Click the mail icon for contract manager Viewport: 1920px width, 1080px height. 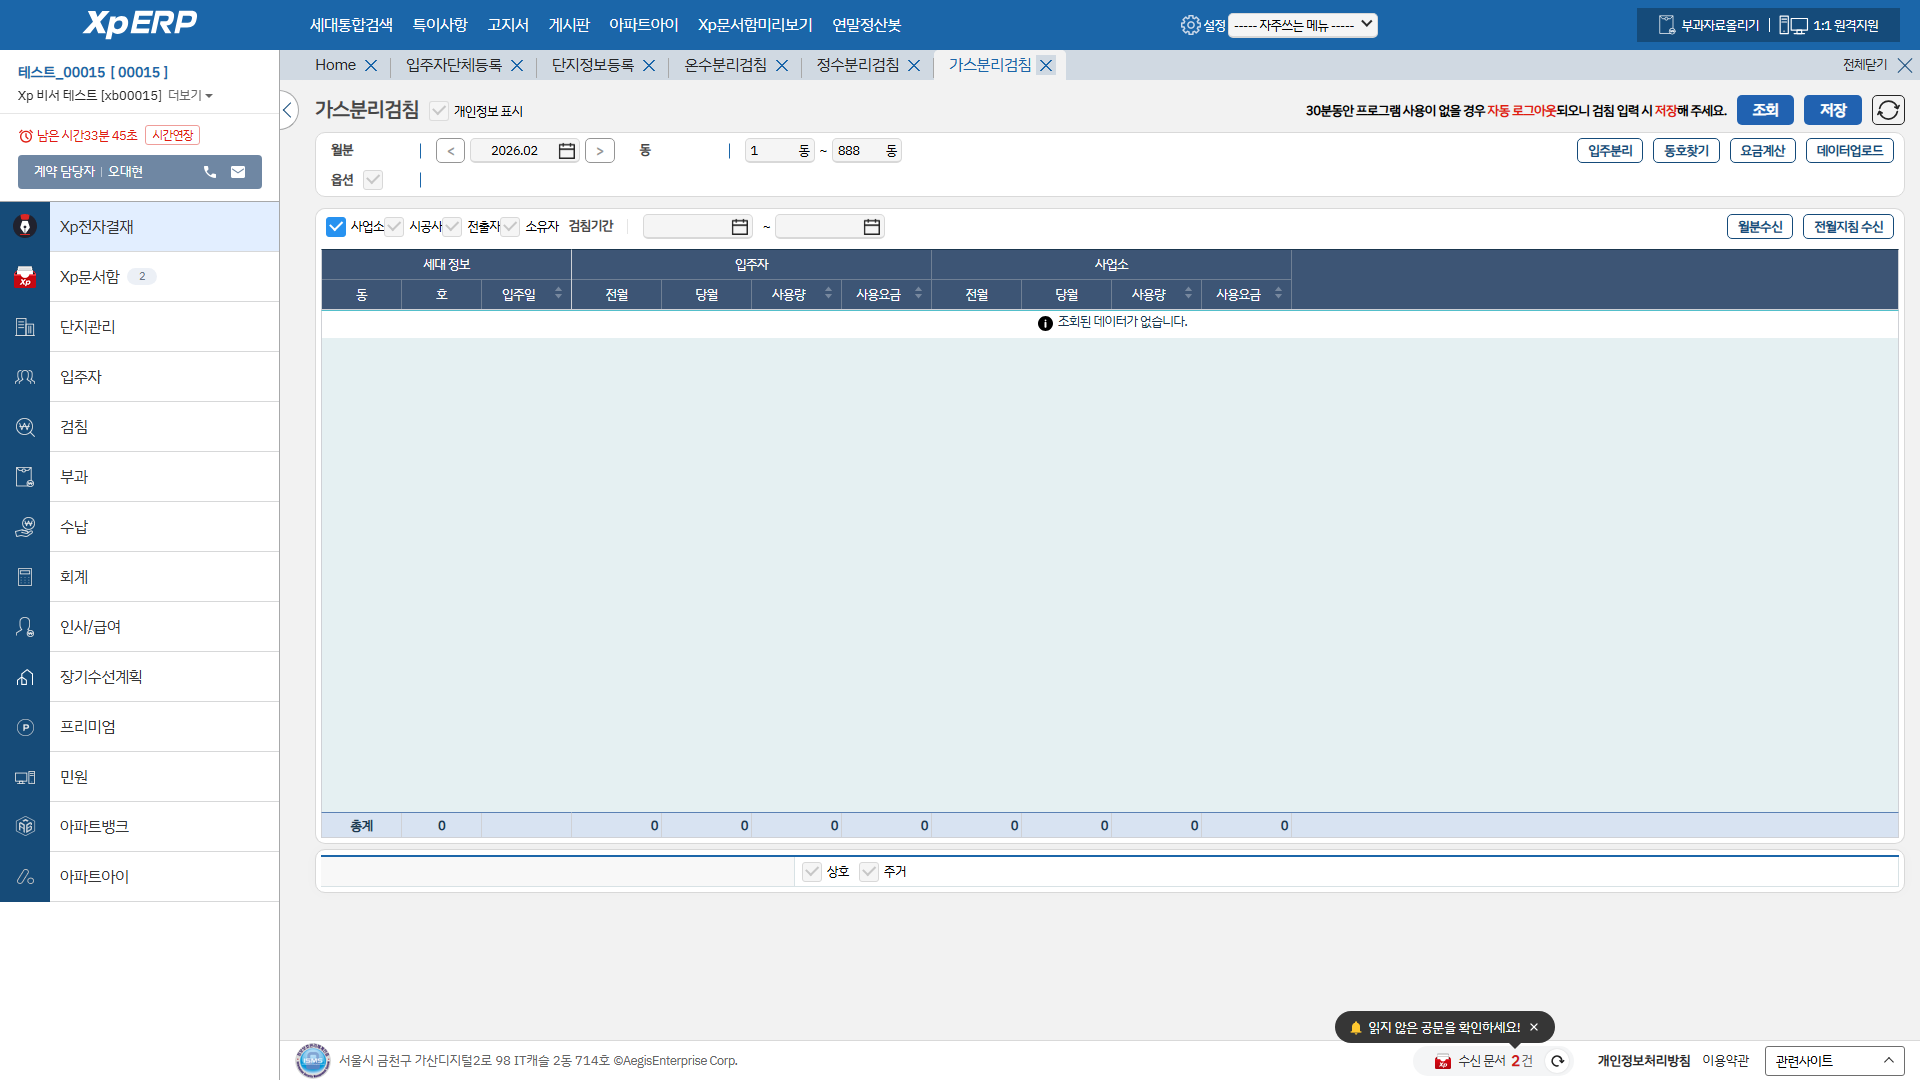point(238,172)
